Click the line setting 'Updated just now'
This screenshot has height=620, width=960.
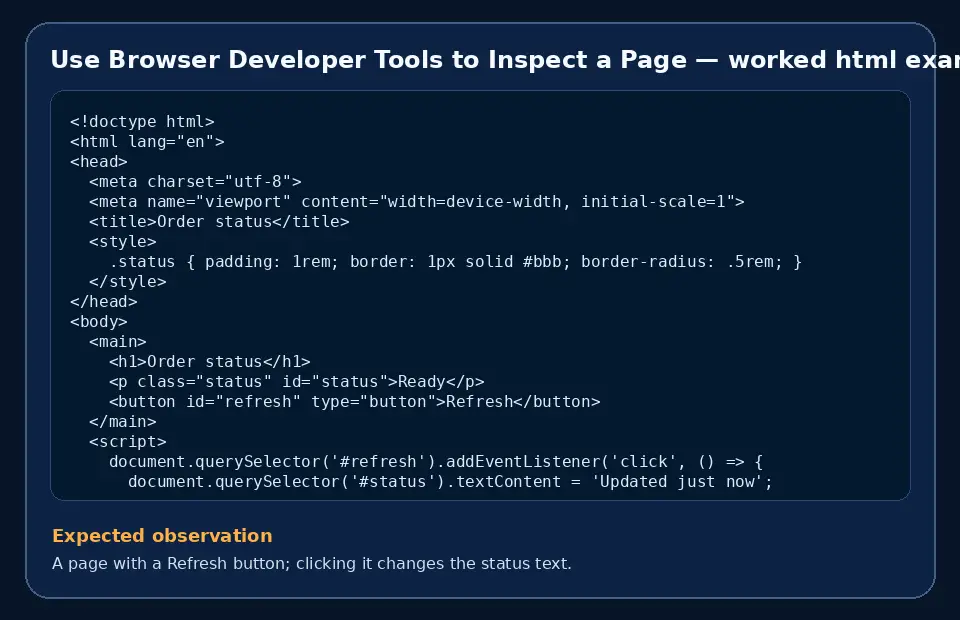[x=451, y=482]
